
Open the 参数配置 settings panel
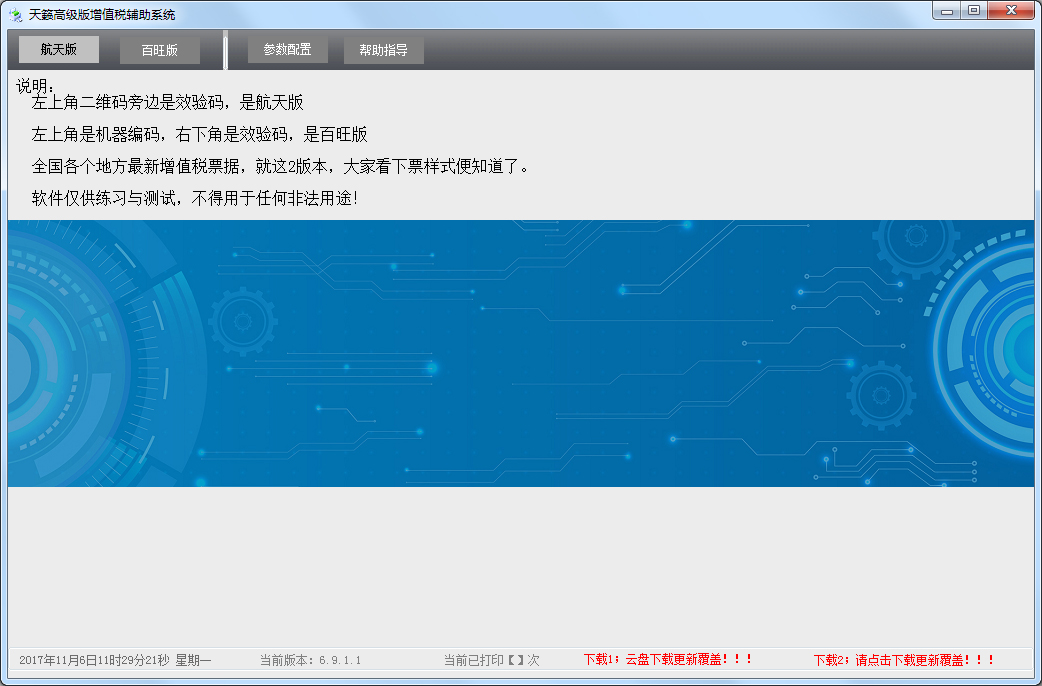287,48
